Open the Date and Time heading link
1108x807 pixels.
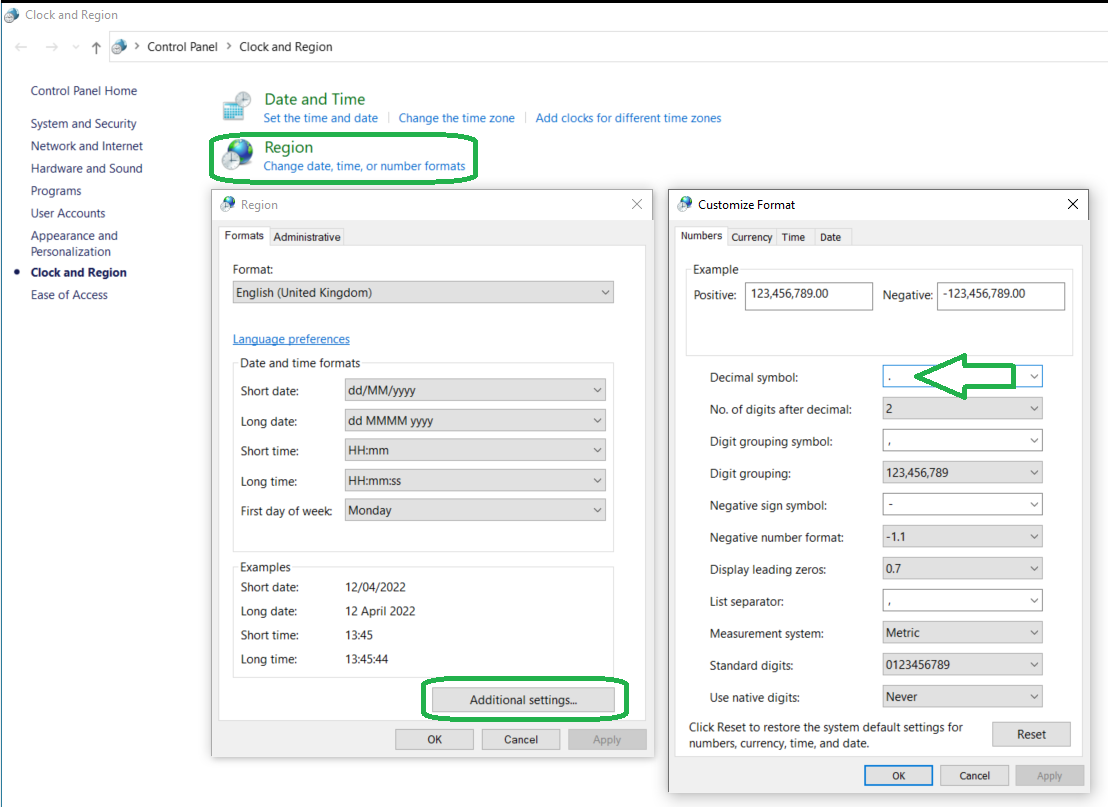pos(314,99)
